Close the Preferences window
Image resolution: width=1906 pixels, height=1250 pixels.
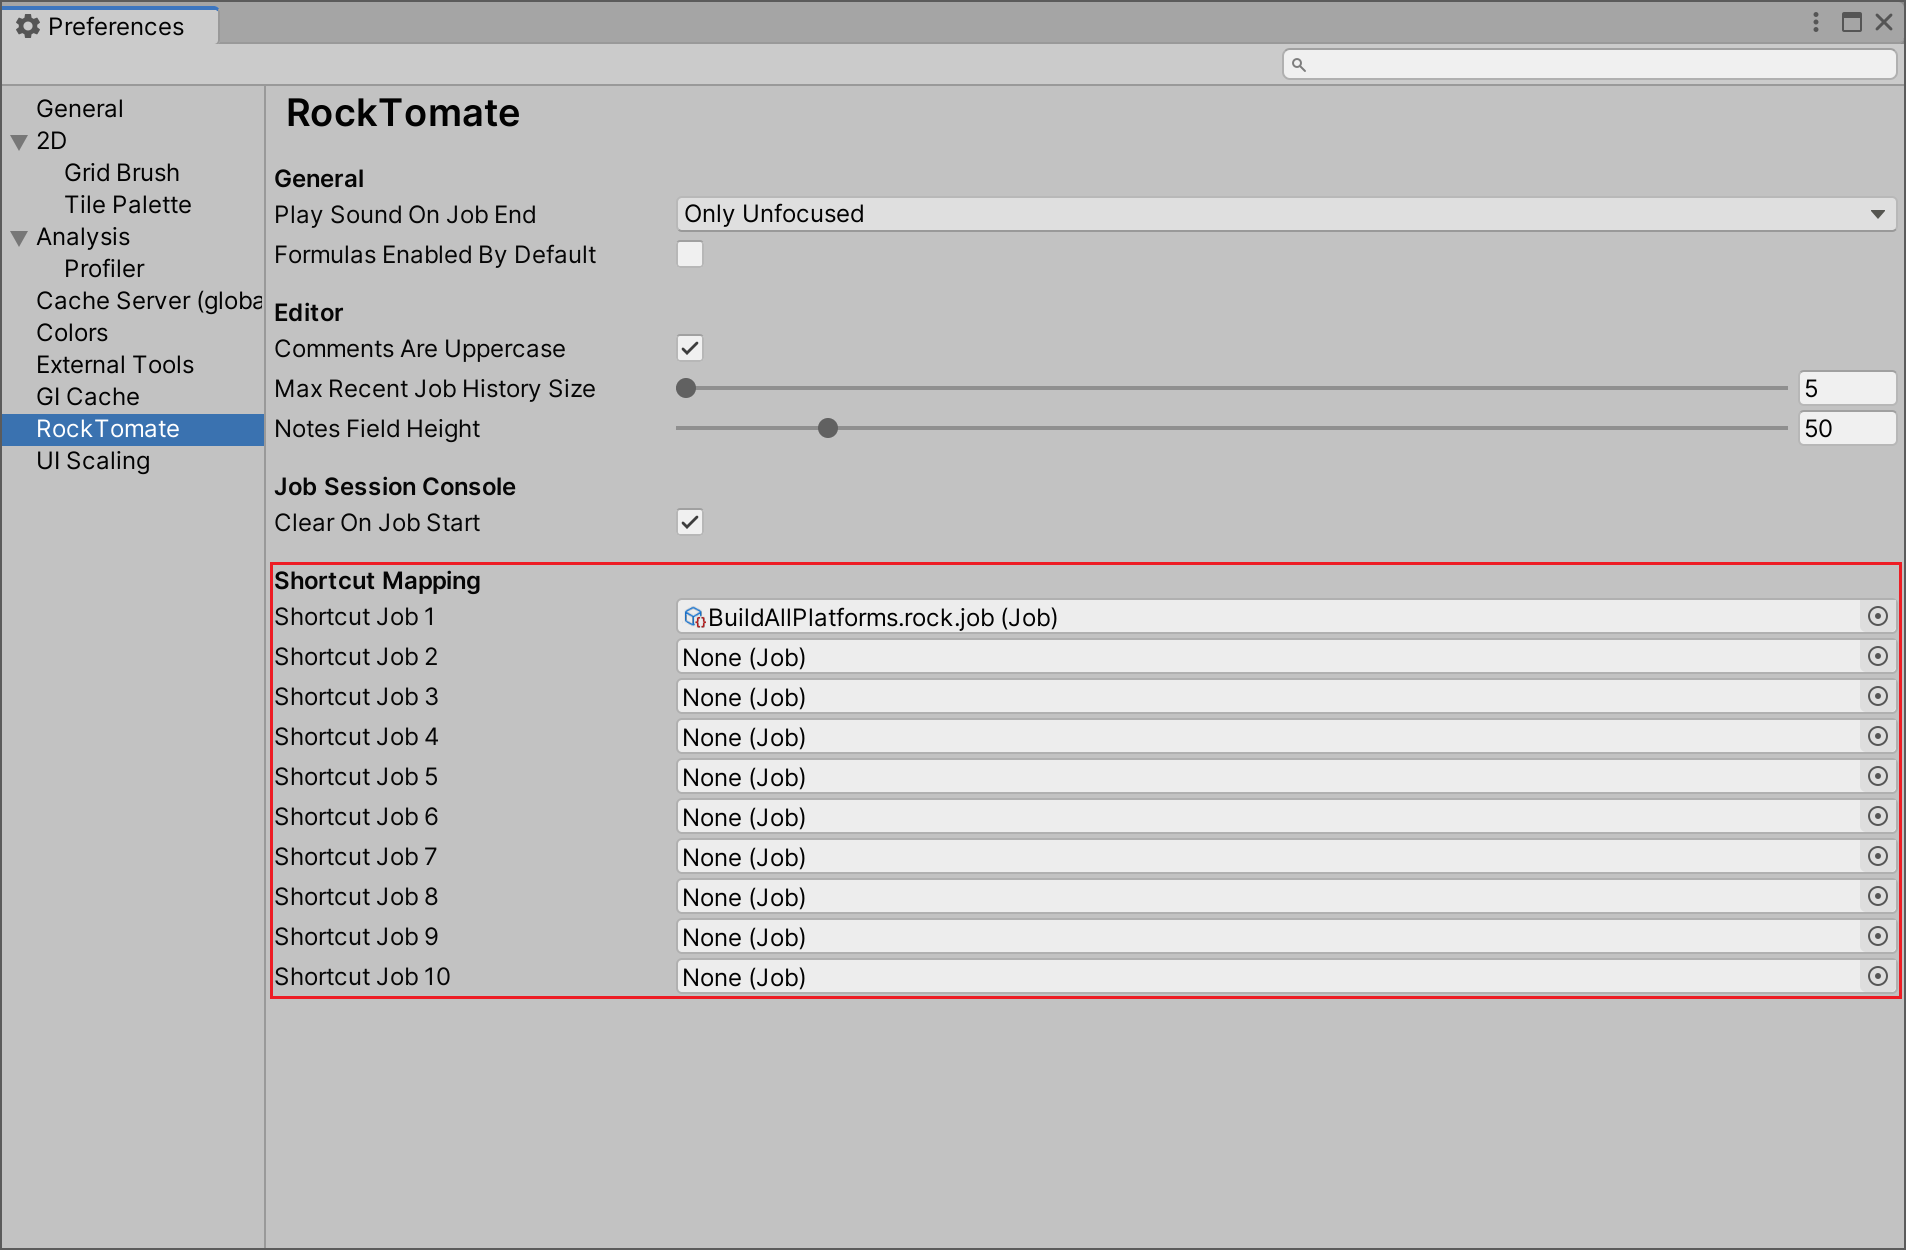click(1884, 22)
